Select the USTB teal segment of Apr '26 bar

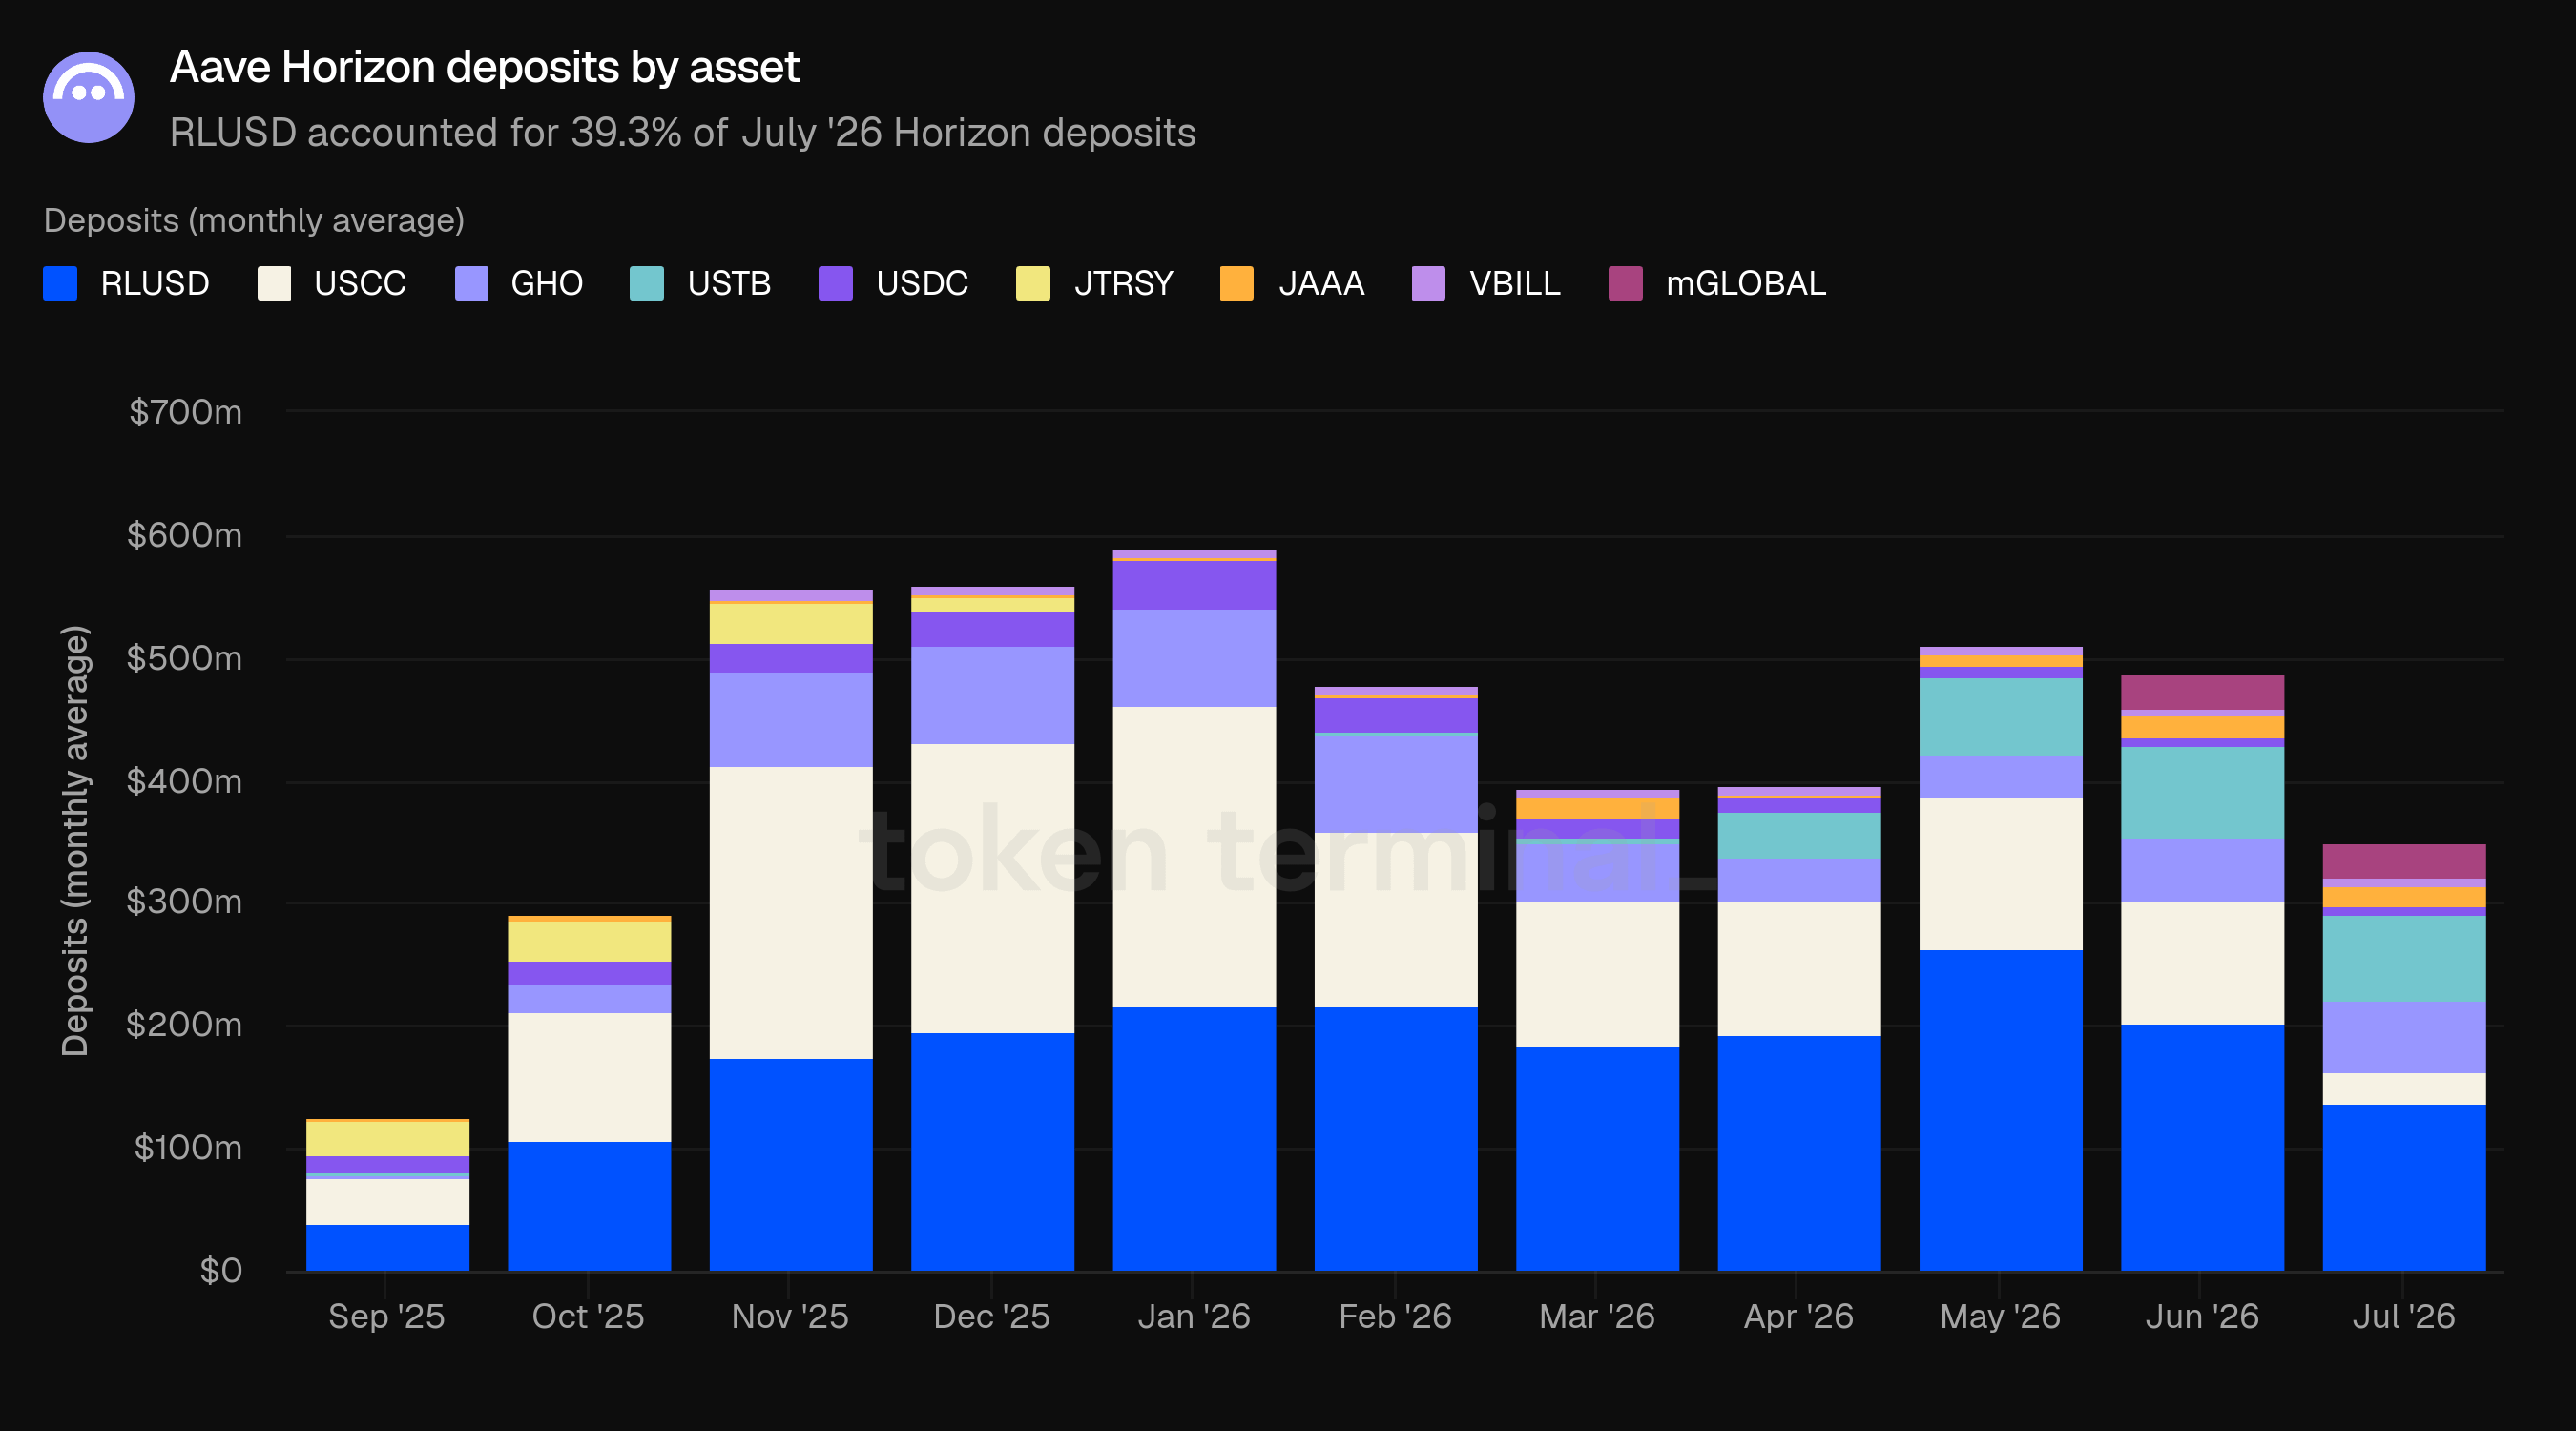tap(1799, 836)
